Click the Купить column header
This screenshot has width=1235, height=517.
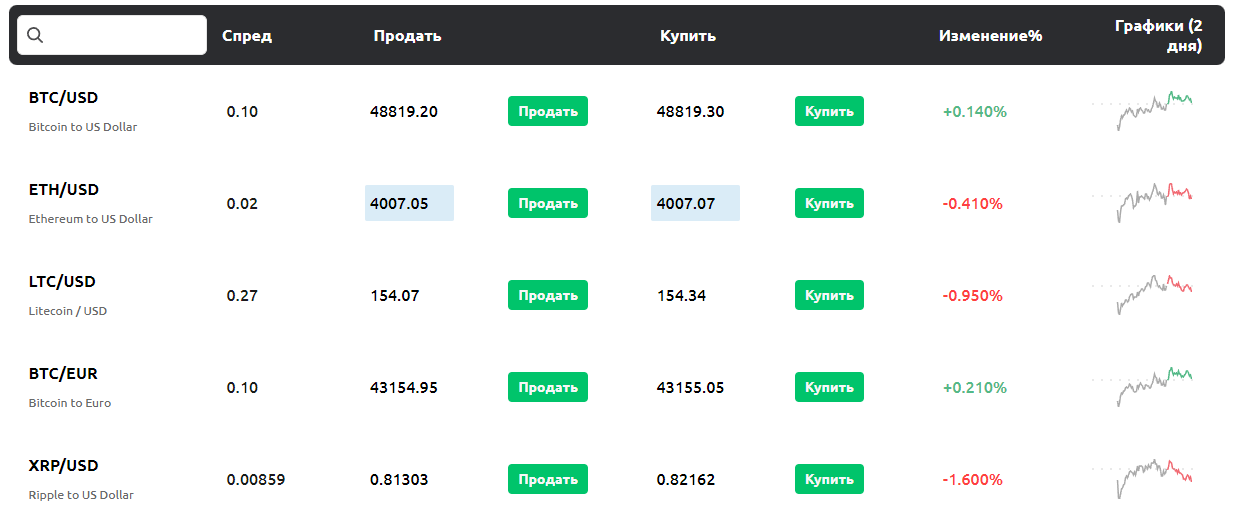click(x=688, y=36)
